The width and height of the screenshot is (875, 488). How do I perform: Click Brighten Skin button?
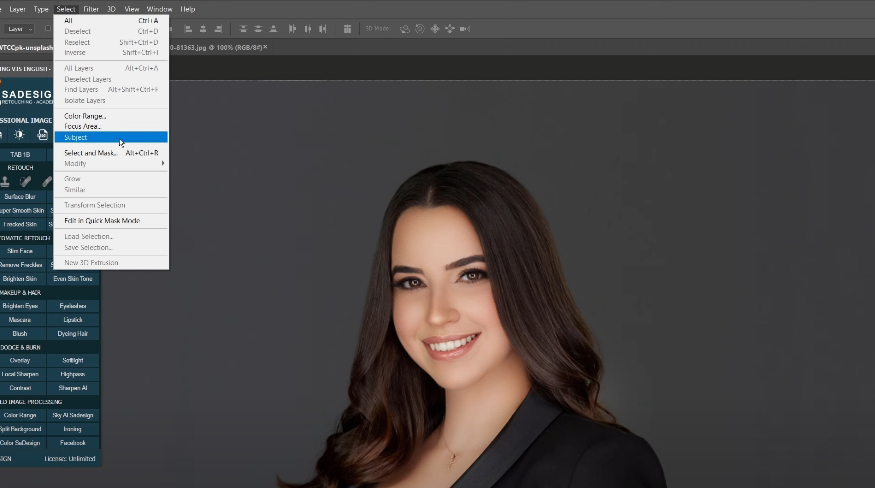[20, 279]
